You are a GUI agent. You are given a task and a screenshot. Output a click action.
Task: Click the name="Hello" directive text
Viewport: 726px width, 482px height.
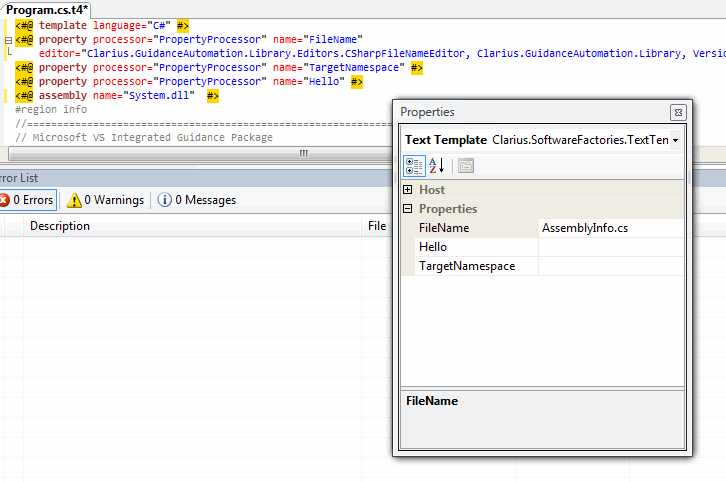coord(308,81)
